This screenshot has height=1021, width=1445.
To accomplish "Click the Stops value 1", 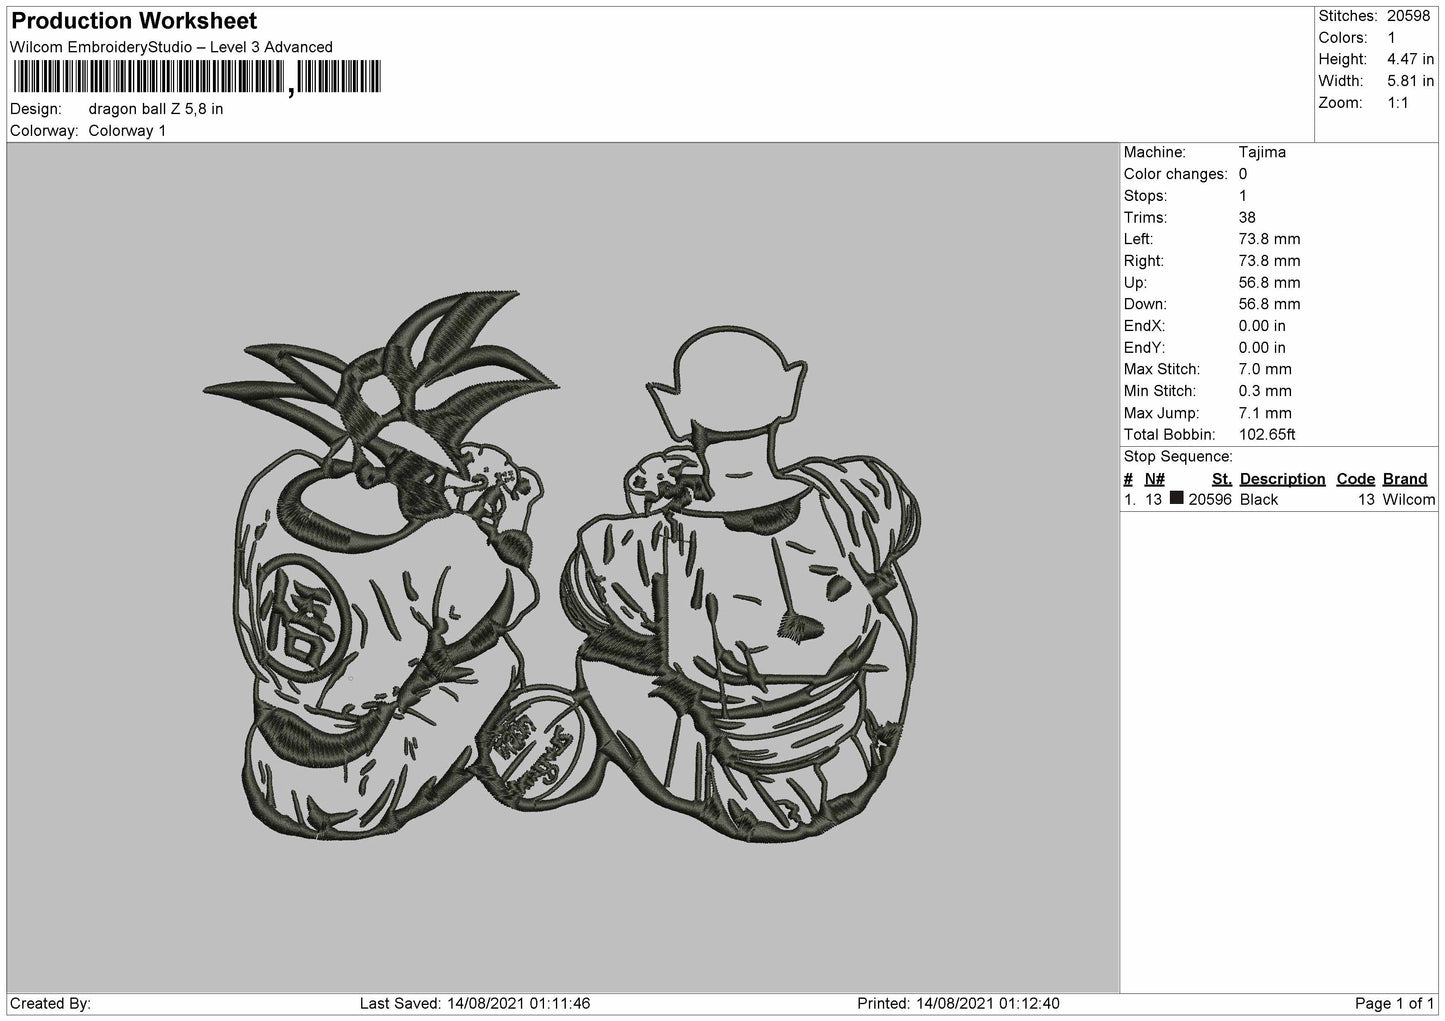I will pyautogui.click(x=1243, y=196).
